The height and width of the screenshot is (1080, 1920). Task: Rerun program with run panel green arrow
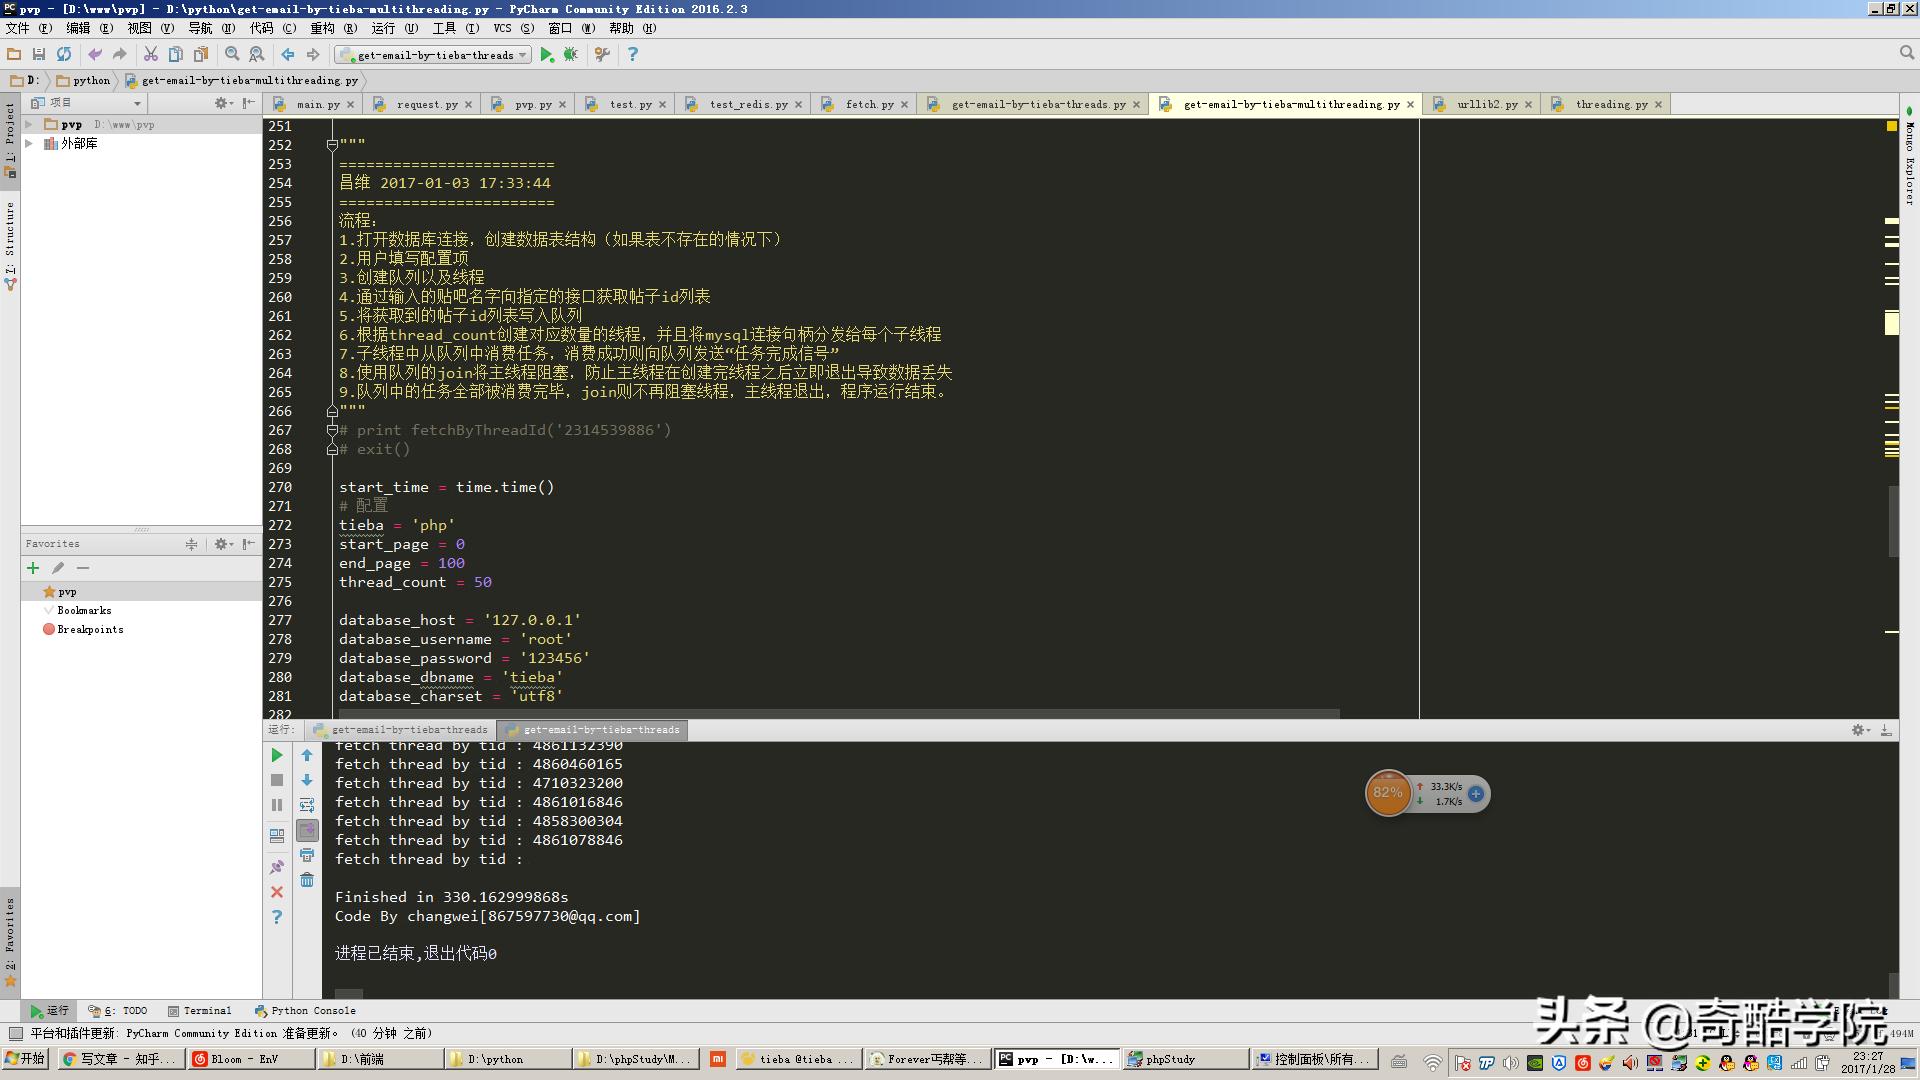pos(277,756)
